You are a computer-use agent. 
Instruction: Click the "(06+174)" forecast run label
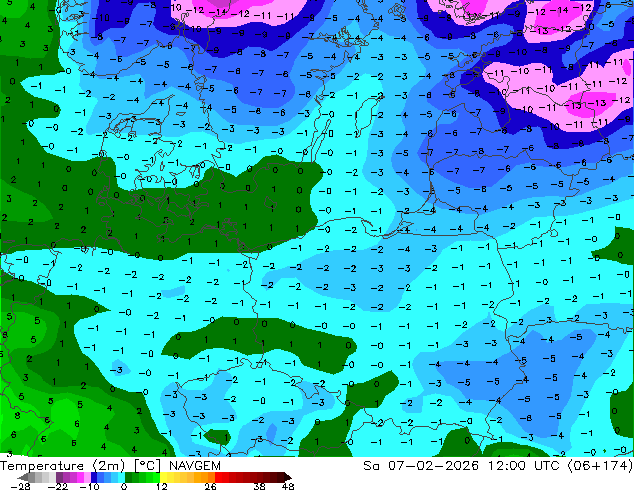(x=600, y=466)
